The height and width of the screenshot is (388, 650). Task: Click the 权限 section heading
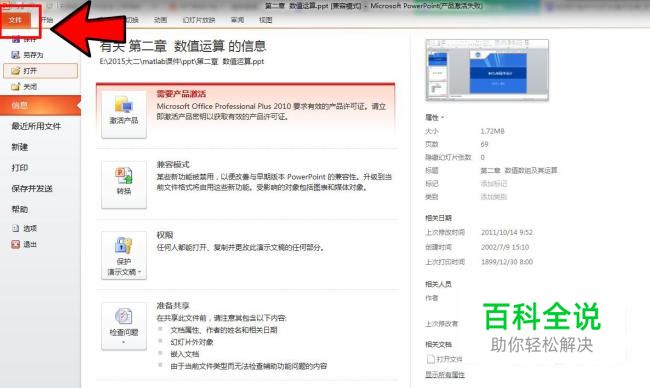tap(165, 235)
